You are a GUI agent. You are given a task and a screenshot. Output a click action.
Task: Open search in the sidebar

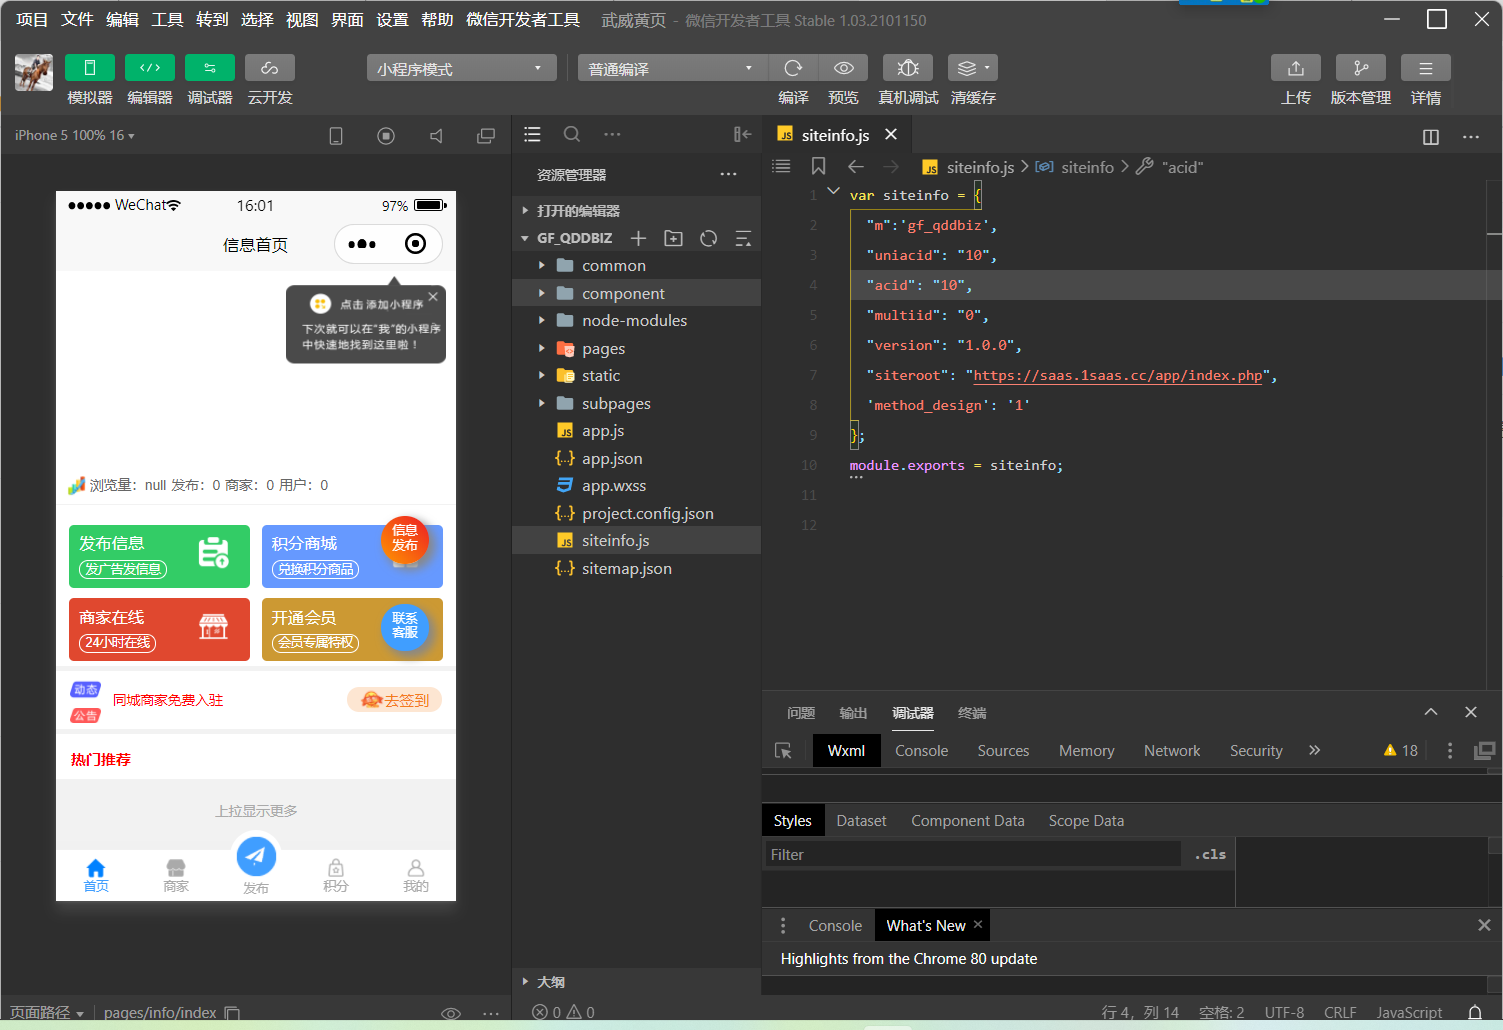click(x=572, y=134)
